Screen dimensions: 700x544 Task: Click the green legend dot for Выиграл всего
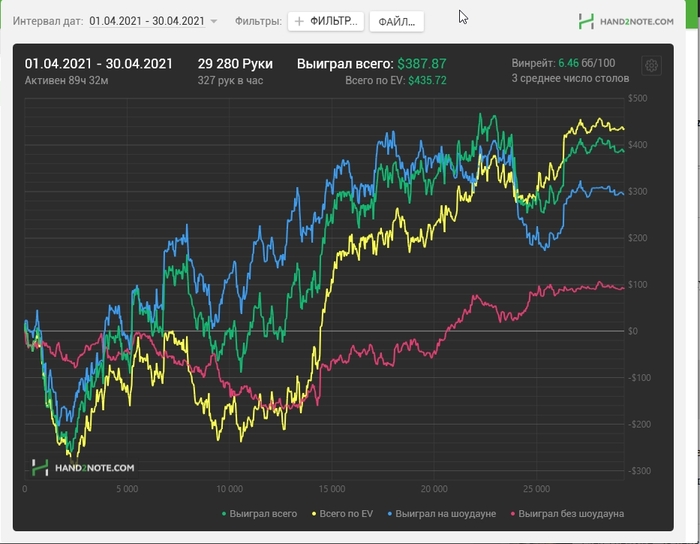pyautogui.click(x=224, y=514)
